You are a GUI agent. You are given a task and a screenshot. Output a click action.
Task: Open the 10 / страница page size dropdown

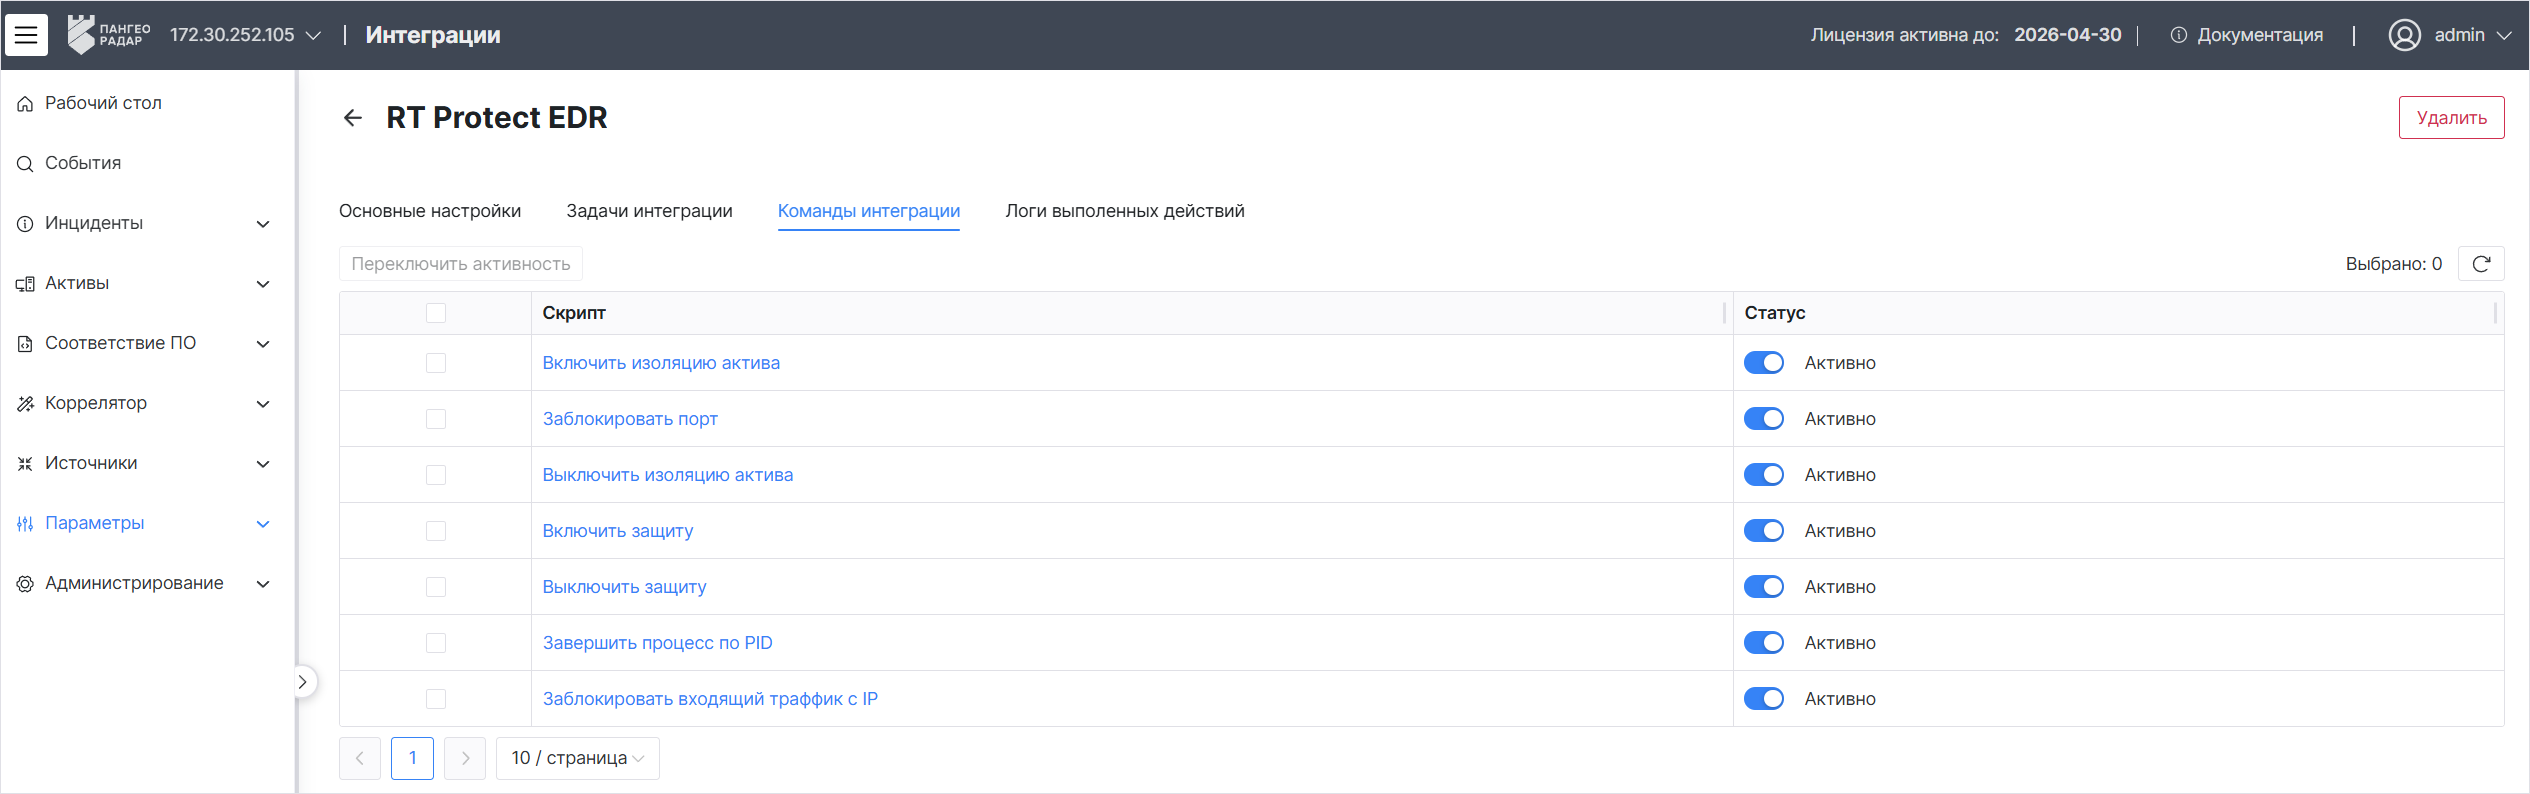578,758
